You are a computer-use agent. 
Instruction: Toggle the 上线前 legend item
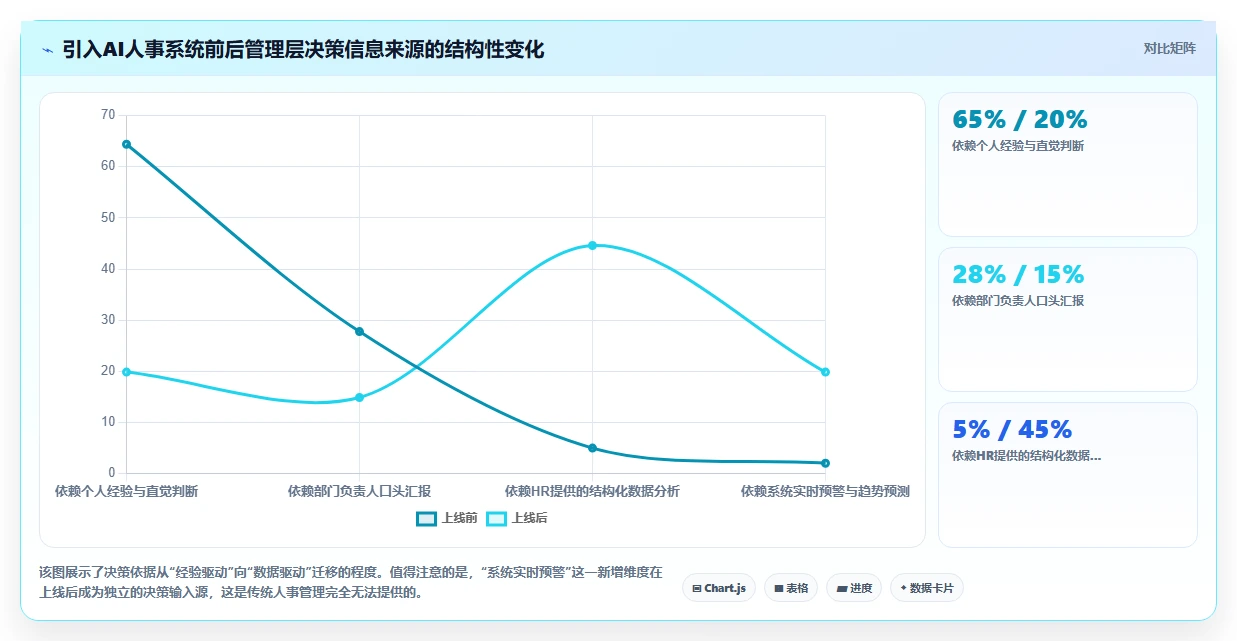(x=447, y=518)
